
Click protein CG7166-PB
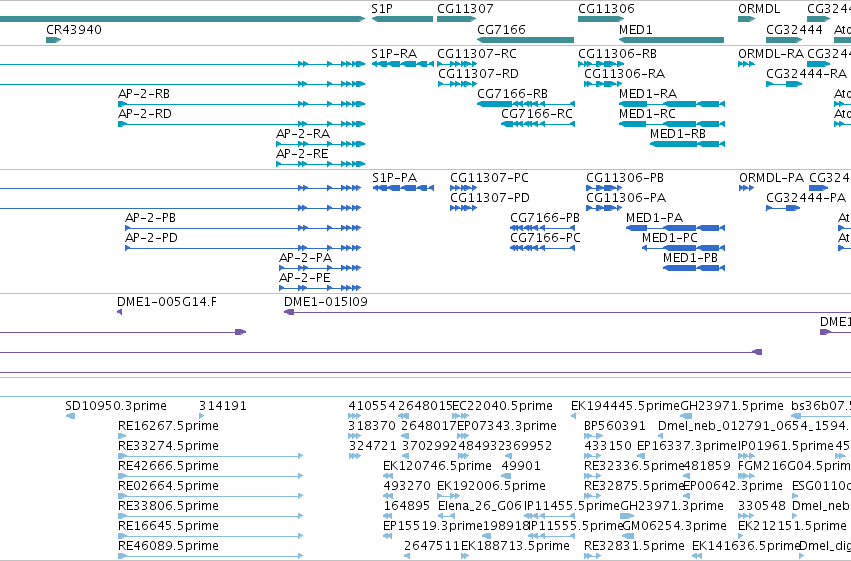pyautogui.click(x=542, y=228)
